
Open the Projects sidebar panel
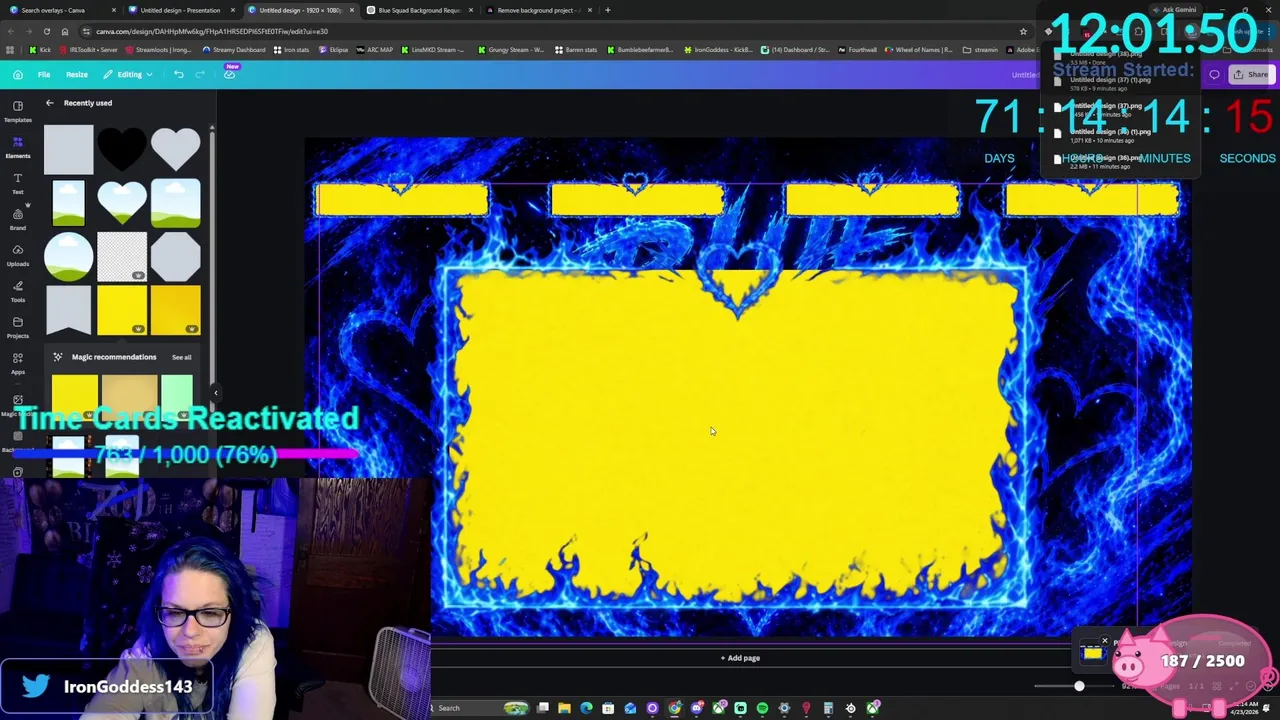(18, 327)
